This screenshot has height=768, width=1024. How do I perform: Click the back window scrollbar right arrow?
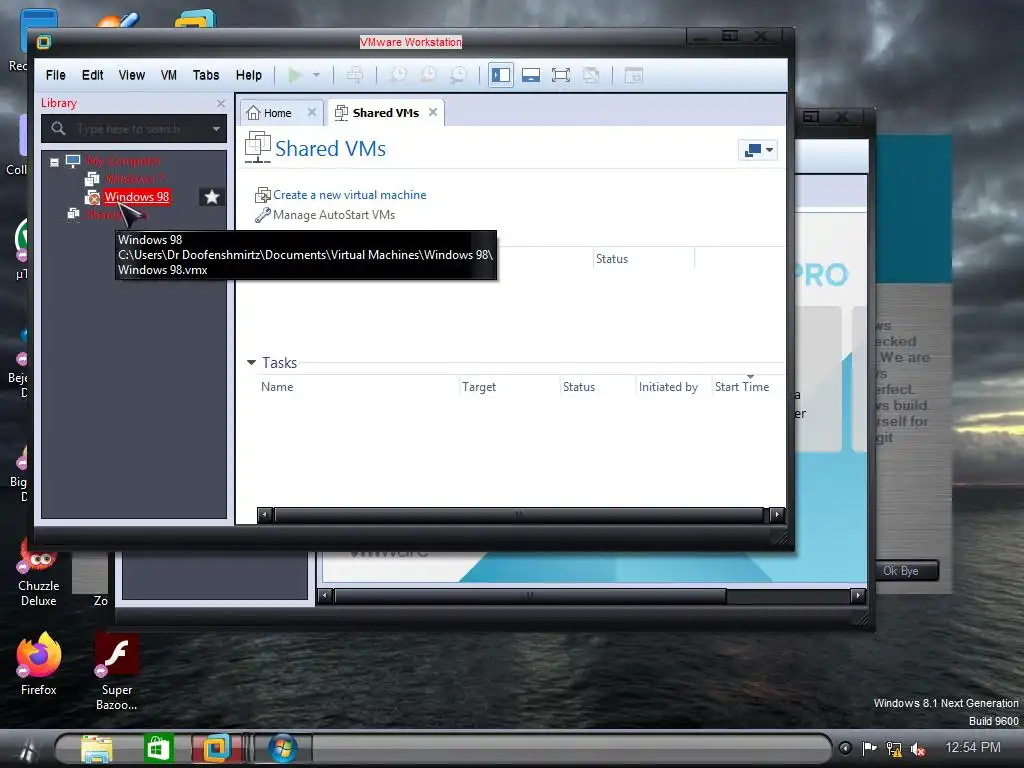(x=858, y=596)
